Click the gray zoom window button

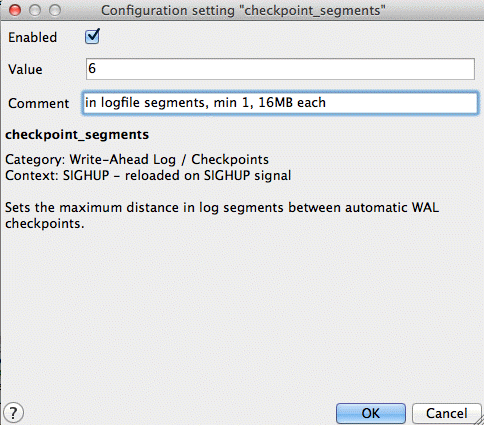55,10
